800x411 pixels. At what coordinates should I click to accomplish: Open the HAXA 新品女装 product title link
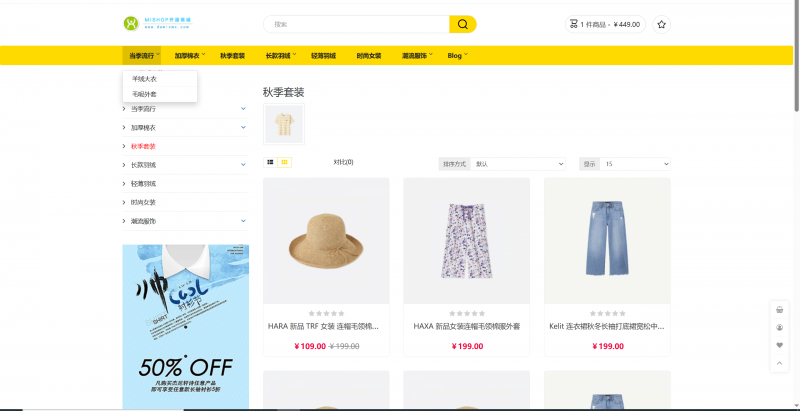click(466, 326)
